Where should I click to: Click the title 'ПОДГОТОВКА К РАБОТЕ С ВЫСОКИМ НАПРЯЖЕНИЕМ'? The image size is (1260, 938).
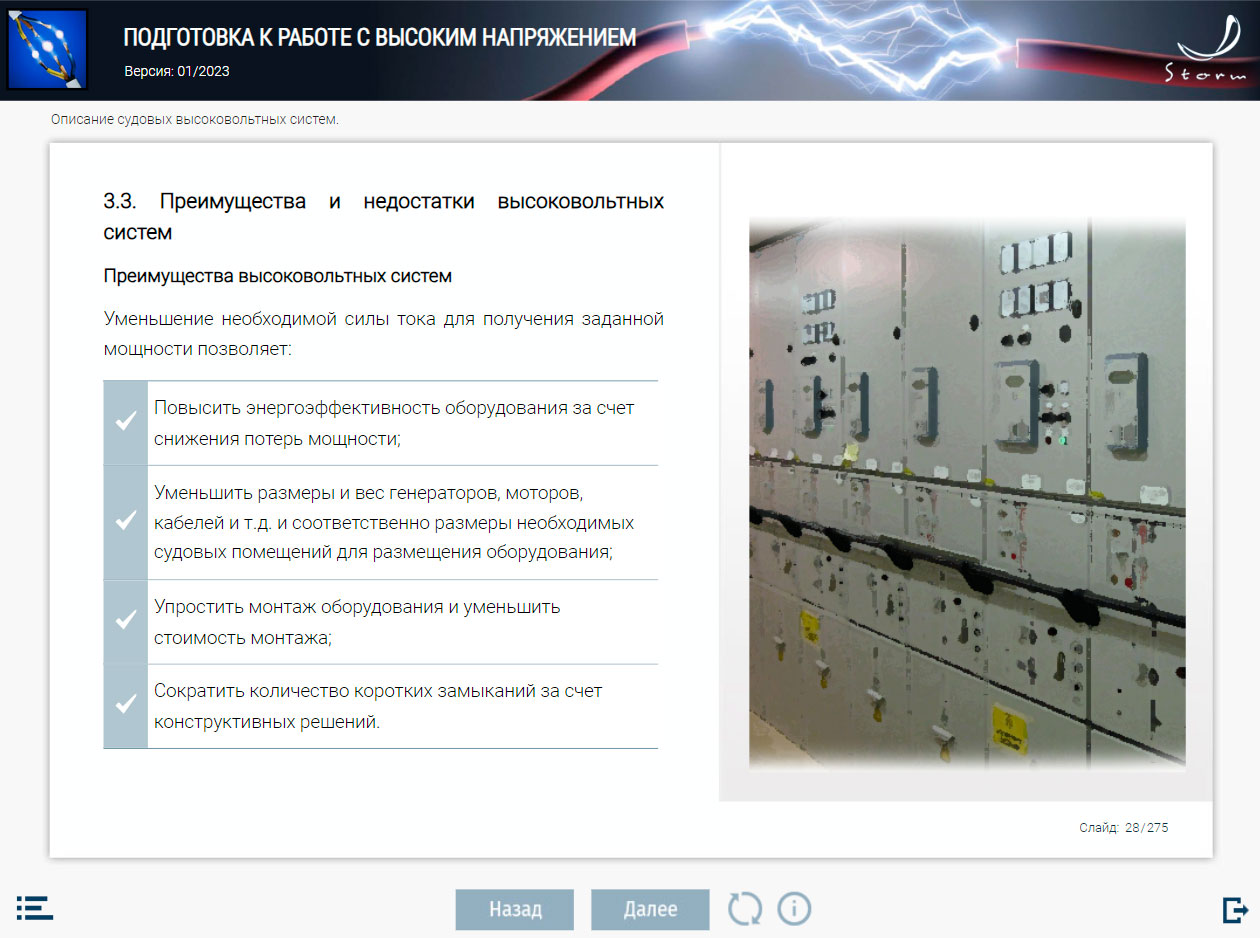(379, 38)
